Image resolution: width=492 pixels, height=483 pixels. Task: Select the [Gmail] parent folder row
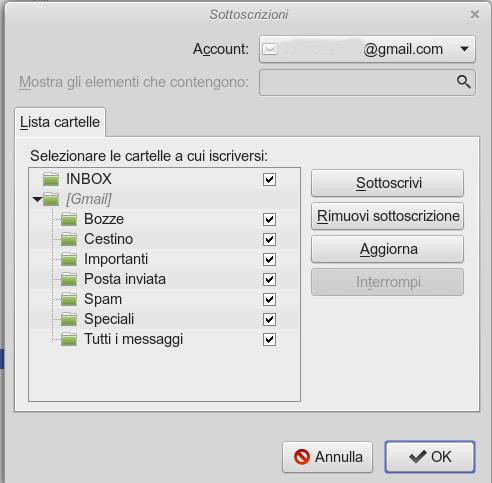[x=164, y=199]
